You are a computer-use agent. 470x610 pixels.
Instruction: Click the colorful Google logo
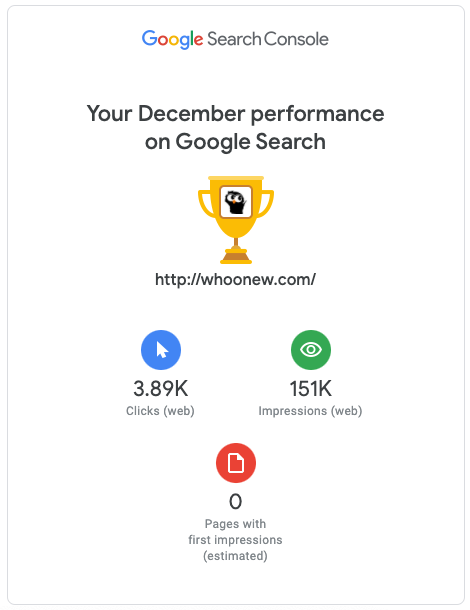[172, 39]
